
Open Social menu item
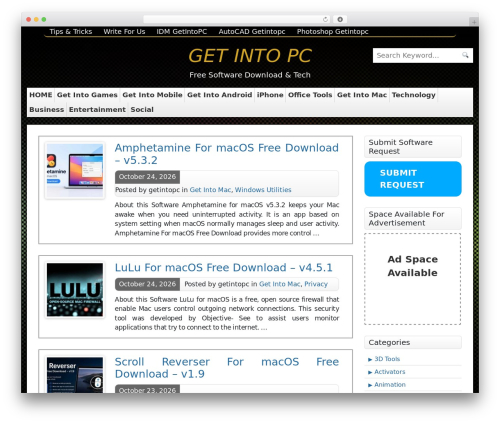(x=142, y=109)
